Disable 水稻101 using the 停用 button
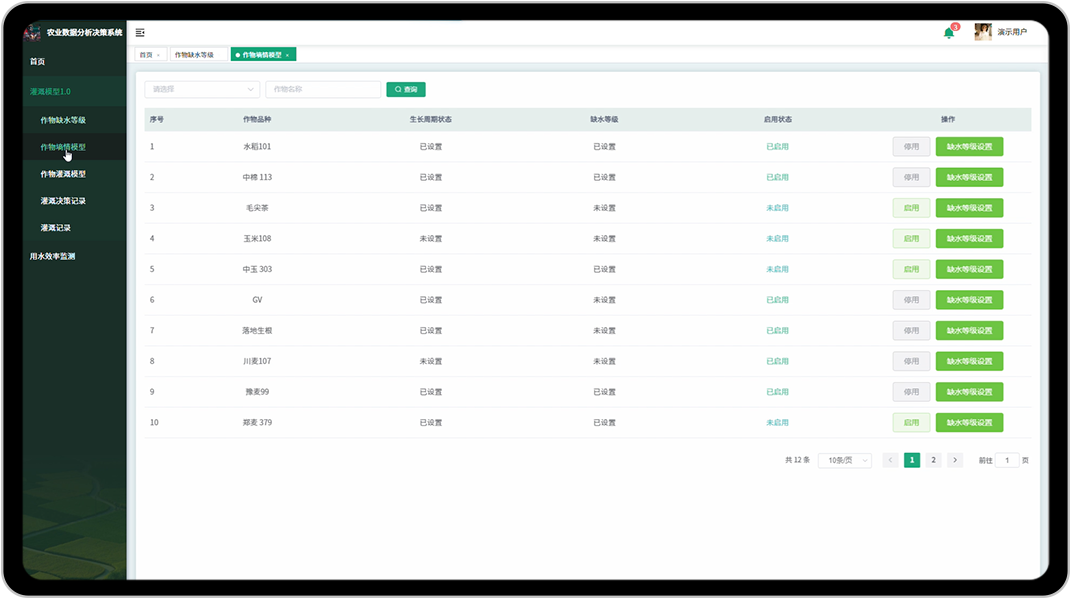Image resolution: width=1070 pixels, height=600 pixels. tap(911, 147)
